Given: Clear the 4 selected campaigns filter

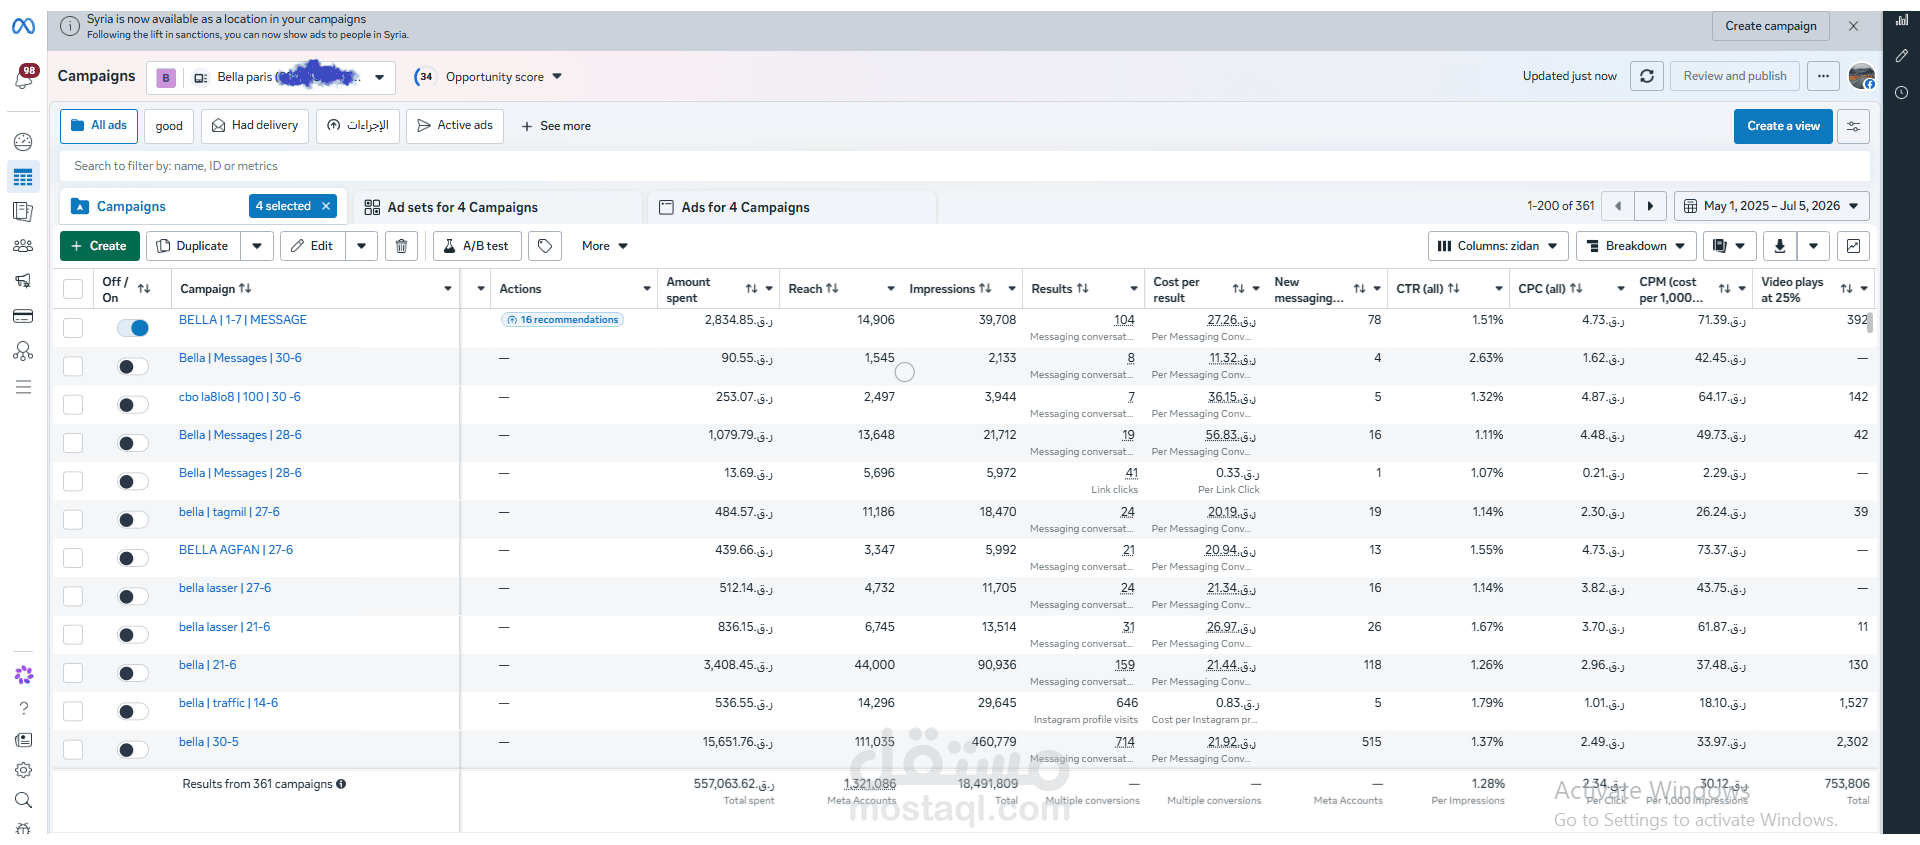Looking at the screenshot, I should [x=326, y=206].
